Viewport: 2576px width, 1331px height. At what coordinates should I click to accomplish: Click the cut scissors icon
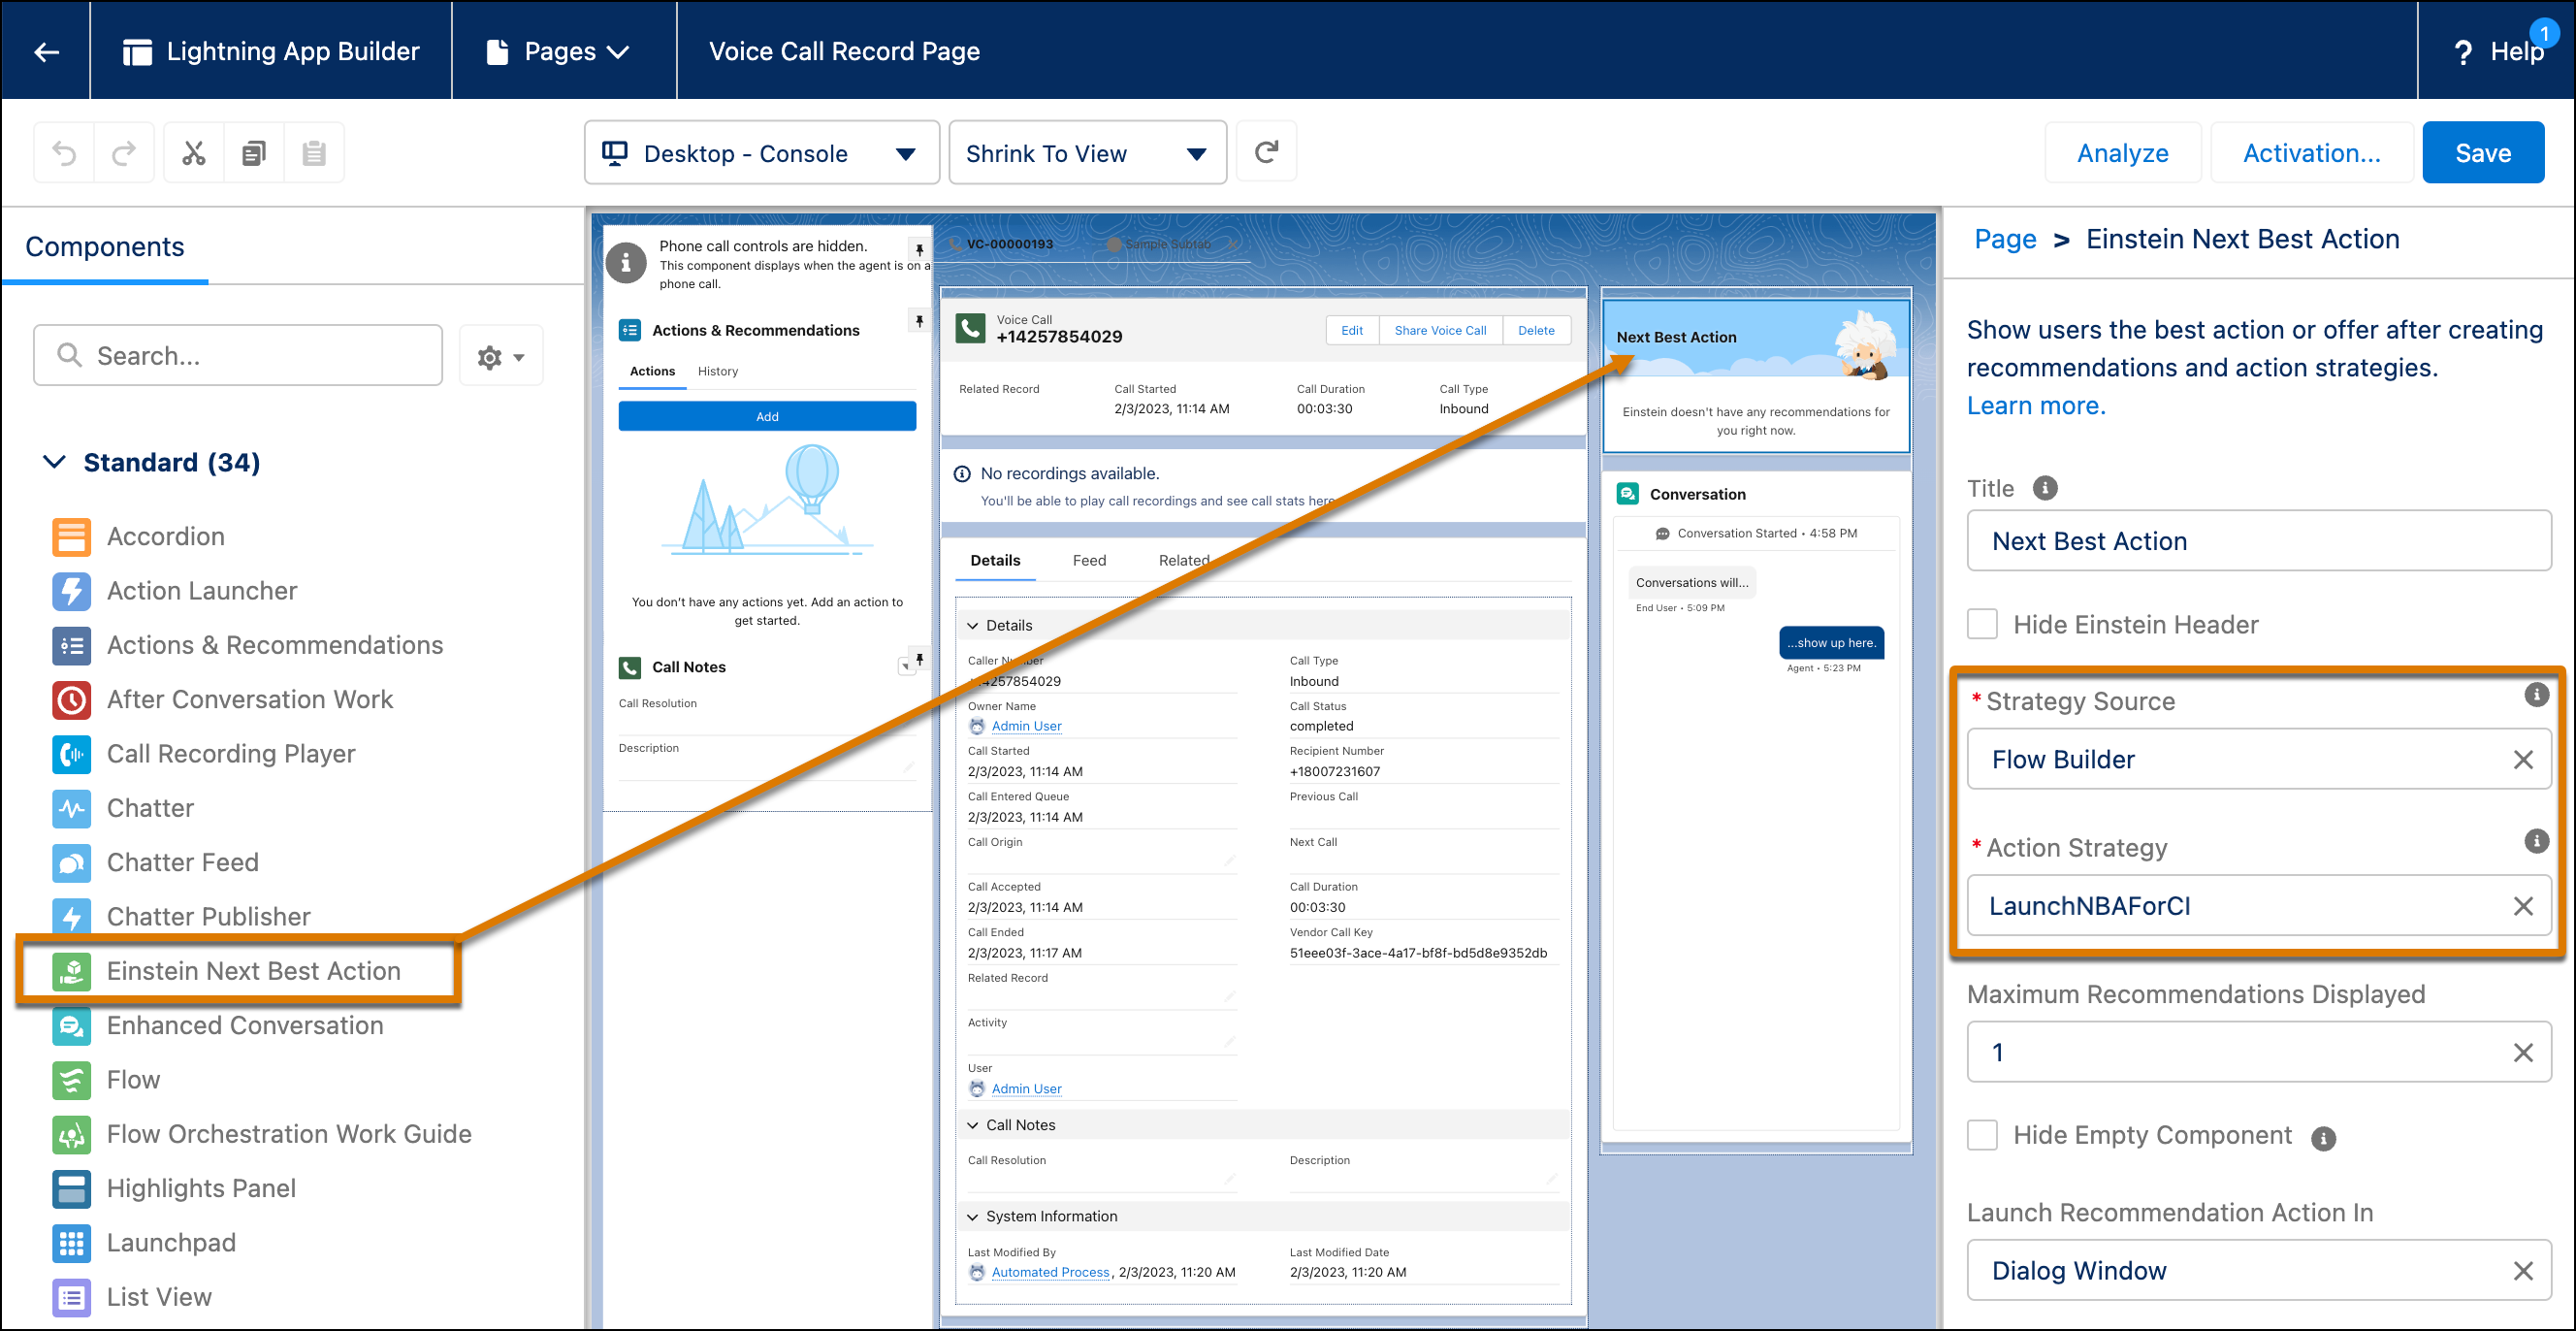[193, 153]
